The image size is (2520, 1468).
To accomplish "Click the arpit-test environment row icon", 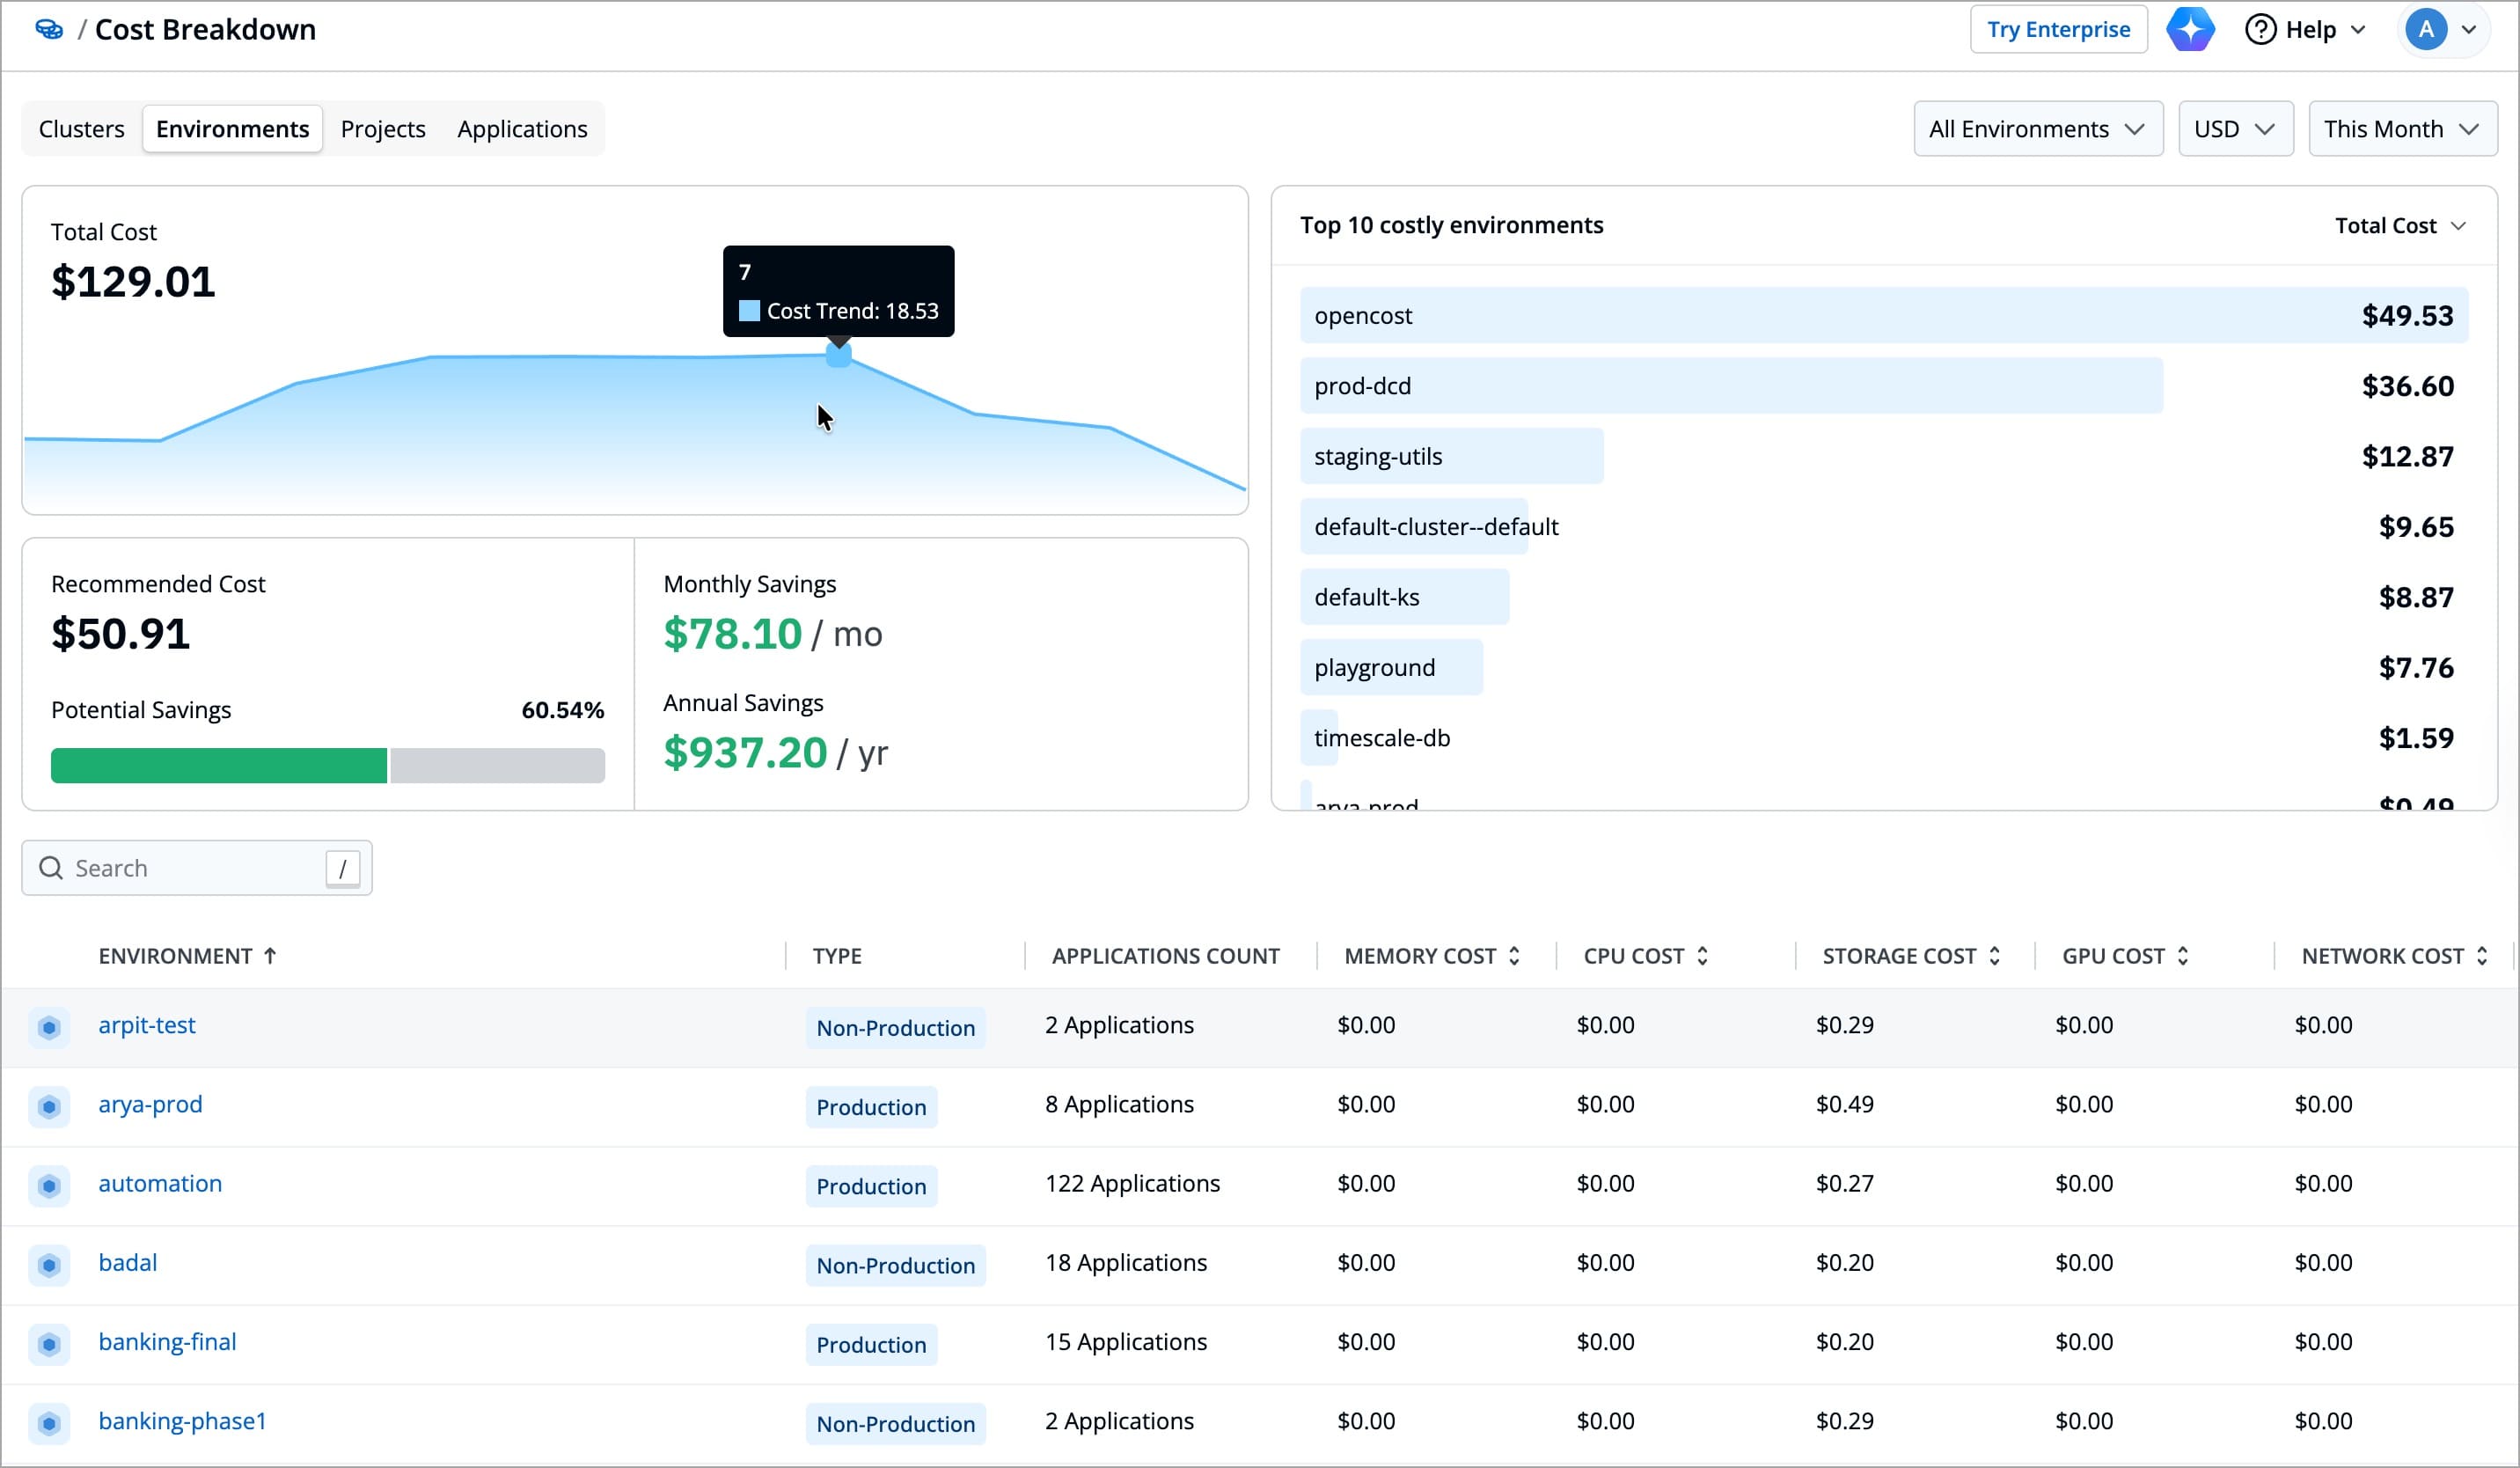I will click(x=49, y=1027).
